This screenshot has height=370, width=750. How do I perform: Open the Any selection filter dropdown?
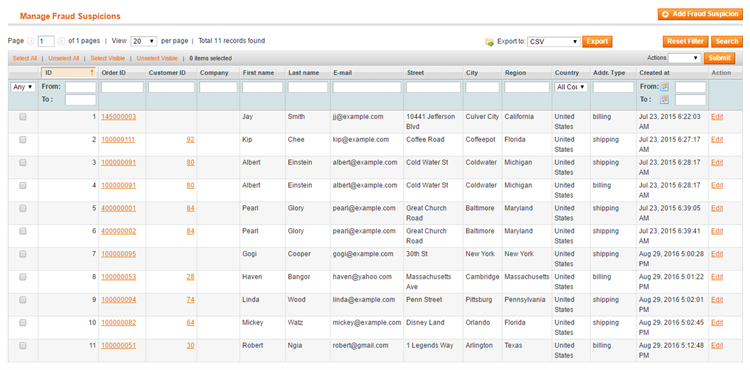[x=23, y=87]
